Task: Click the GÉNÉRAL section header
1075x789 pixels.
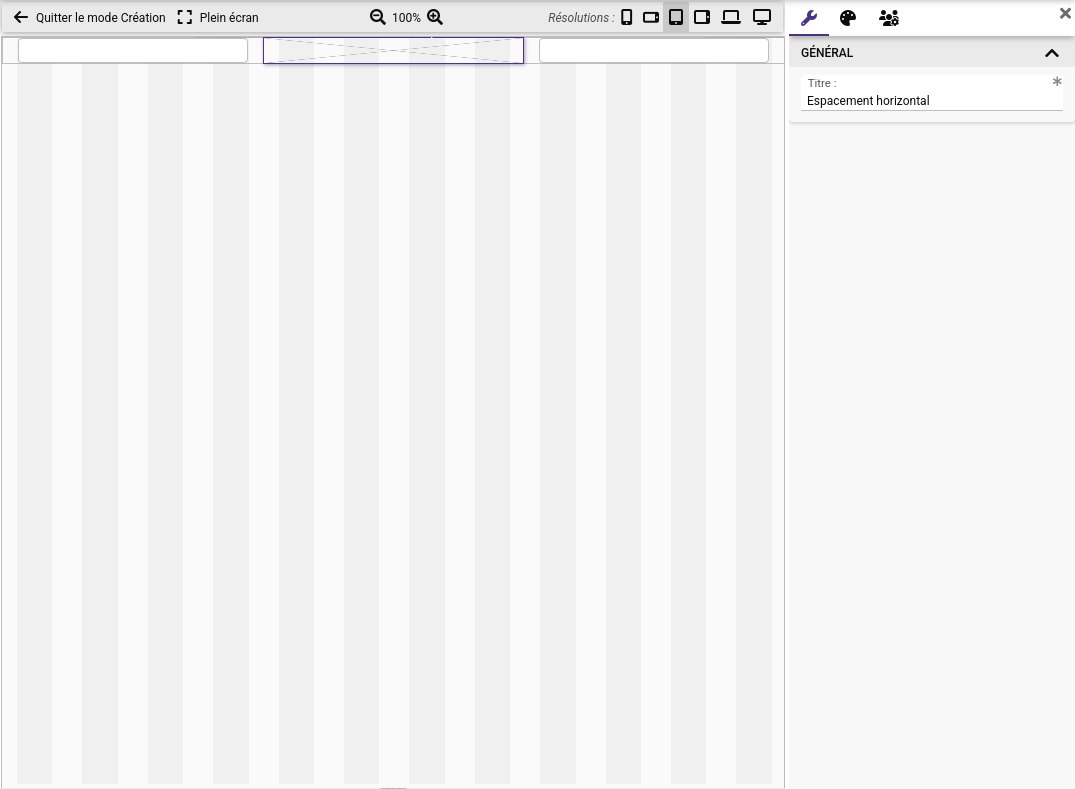Action: [931, 53]
